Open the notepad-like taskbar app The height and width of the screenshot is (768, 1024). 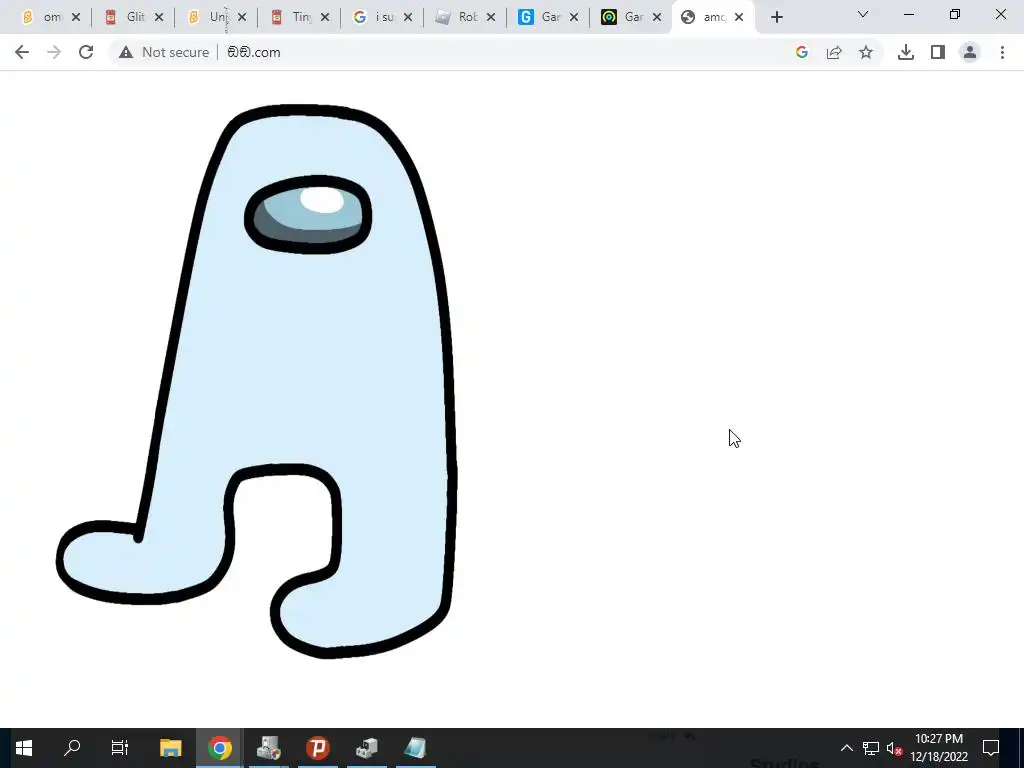[415, 748]
